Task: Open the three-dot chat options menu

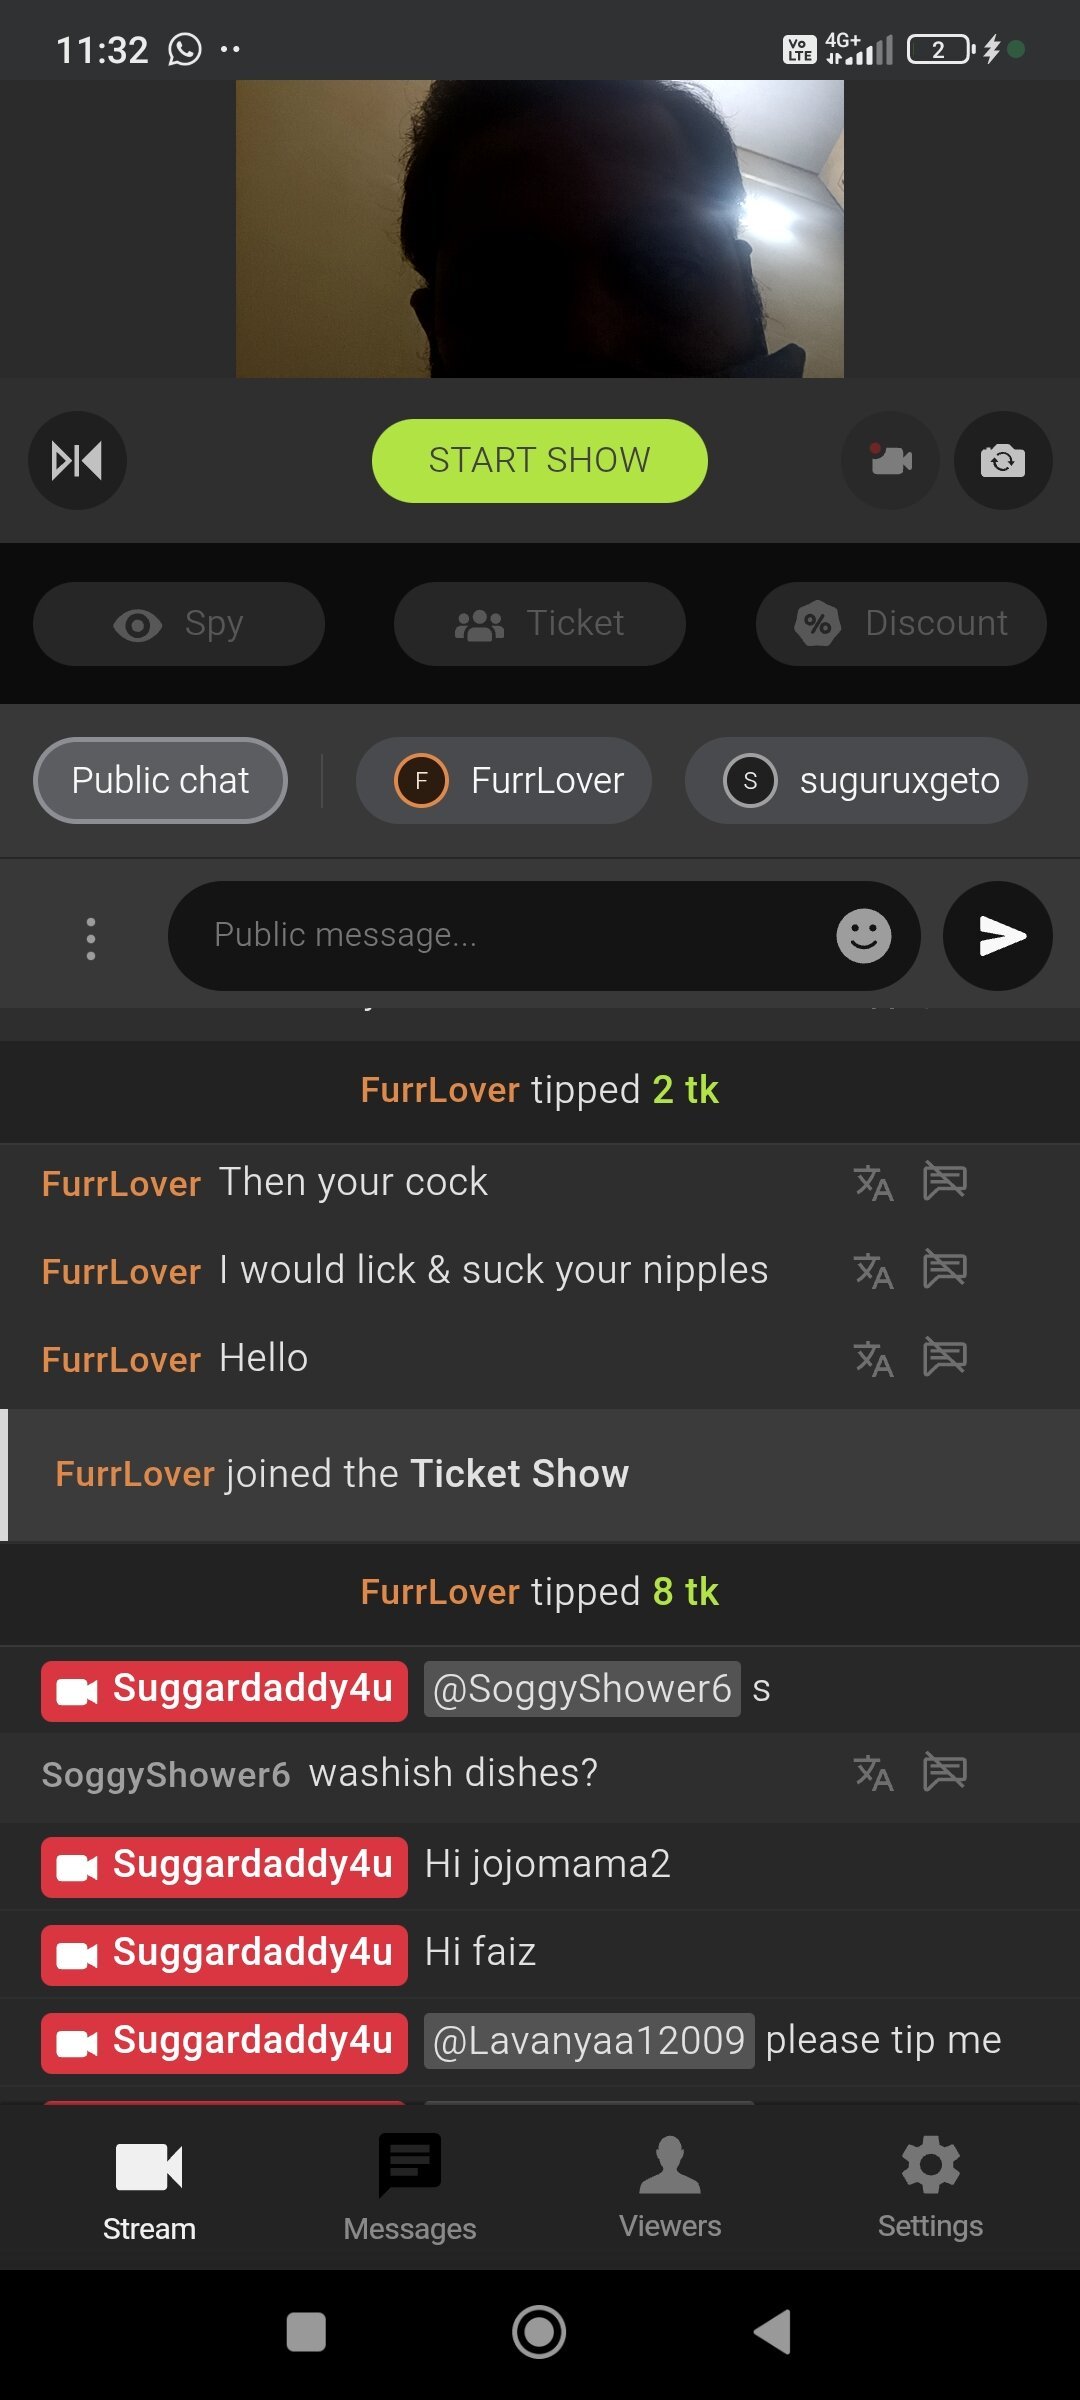Action: tap(91, 938)
